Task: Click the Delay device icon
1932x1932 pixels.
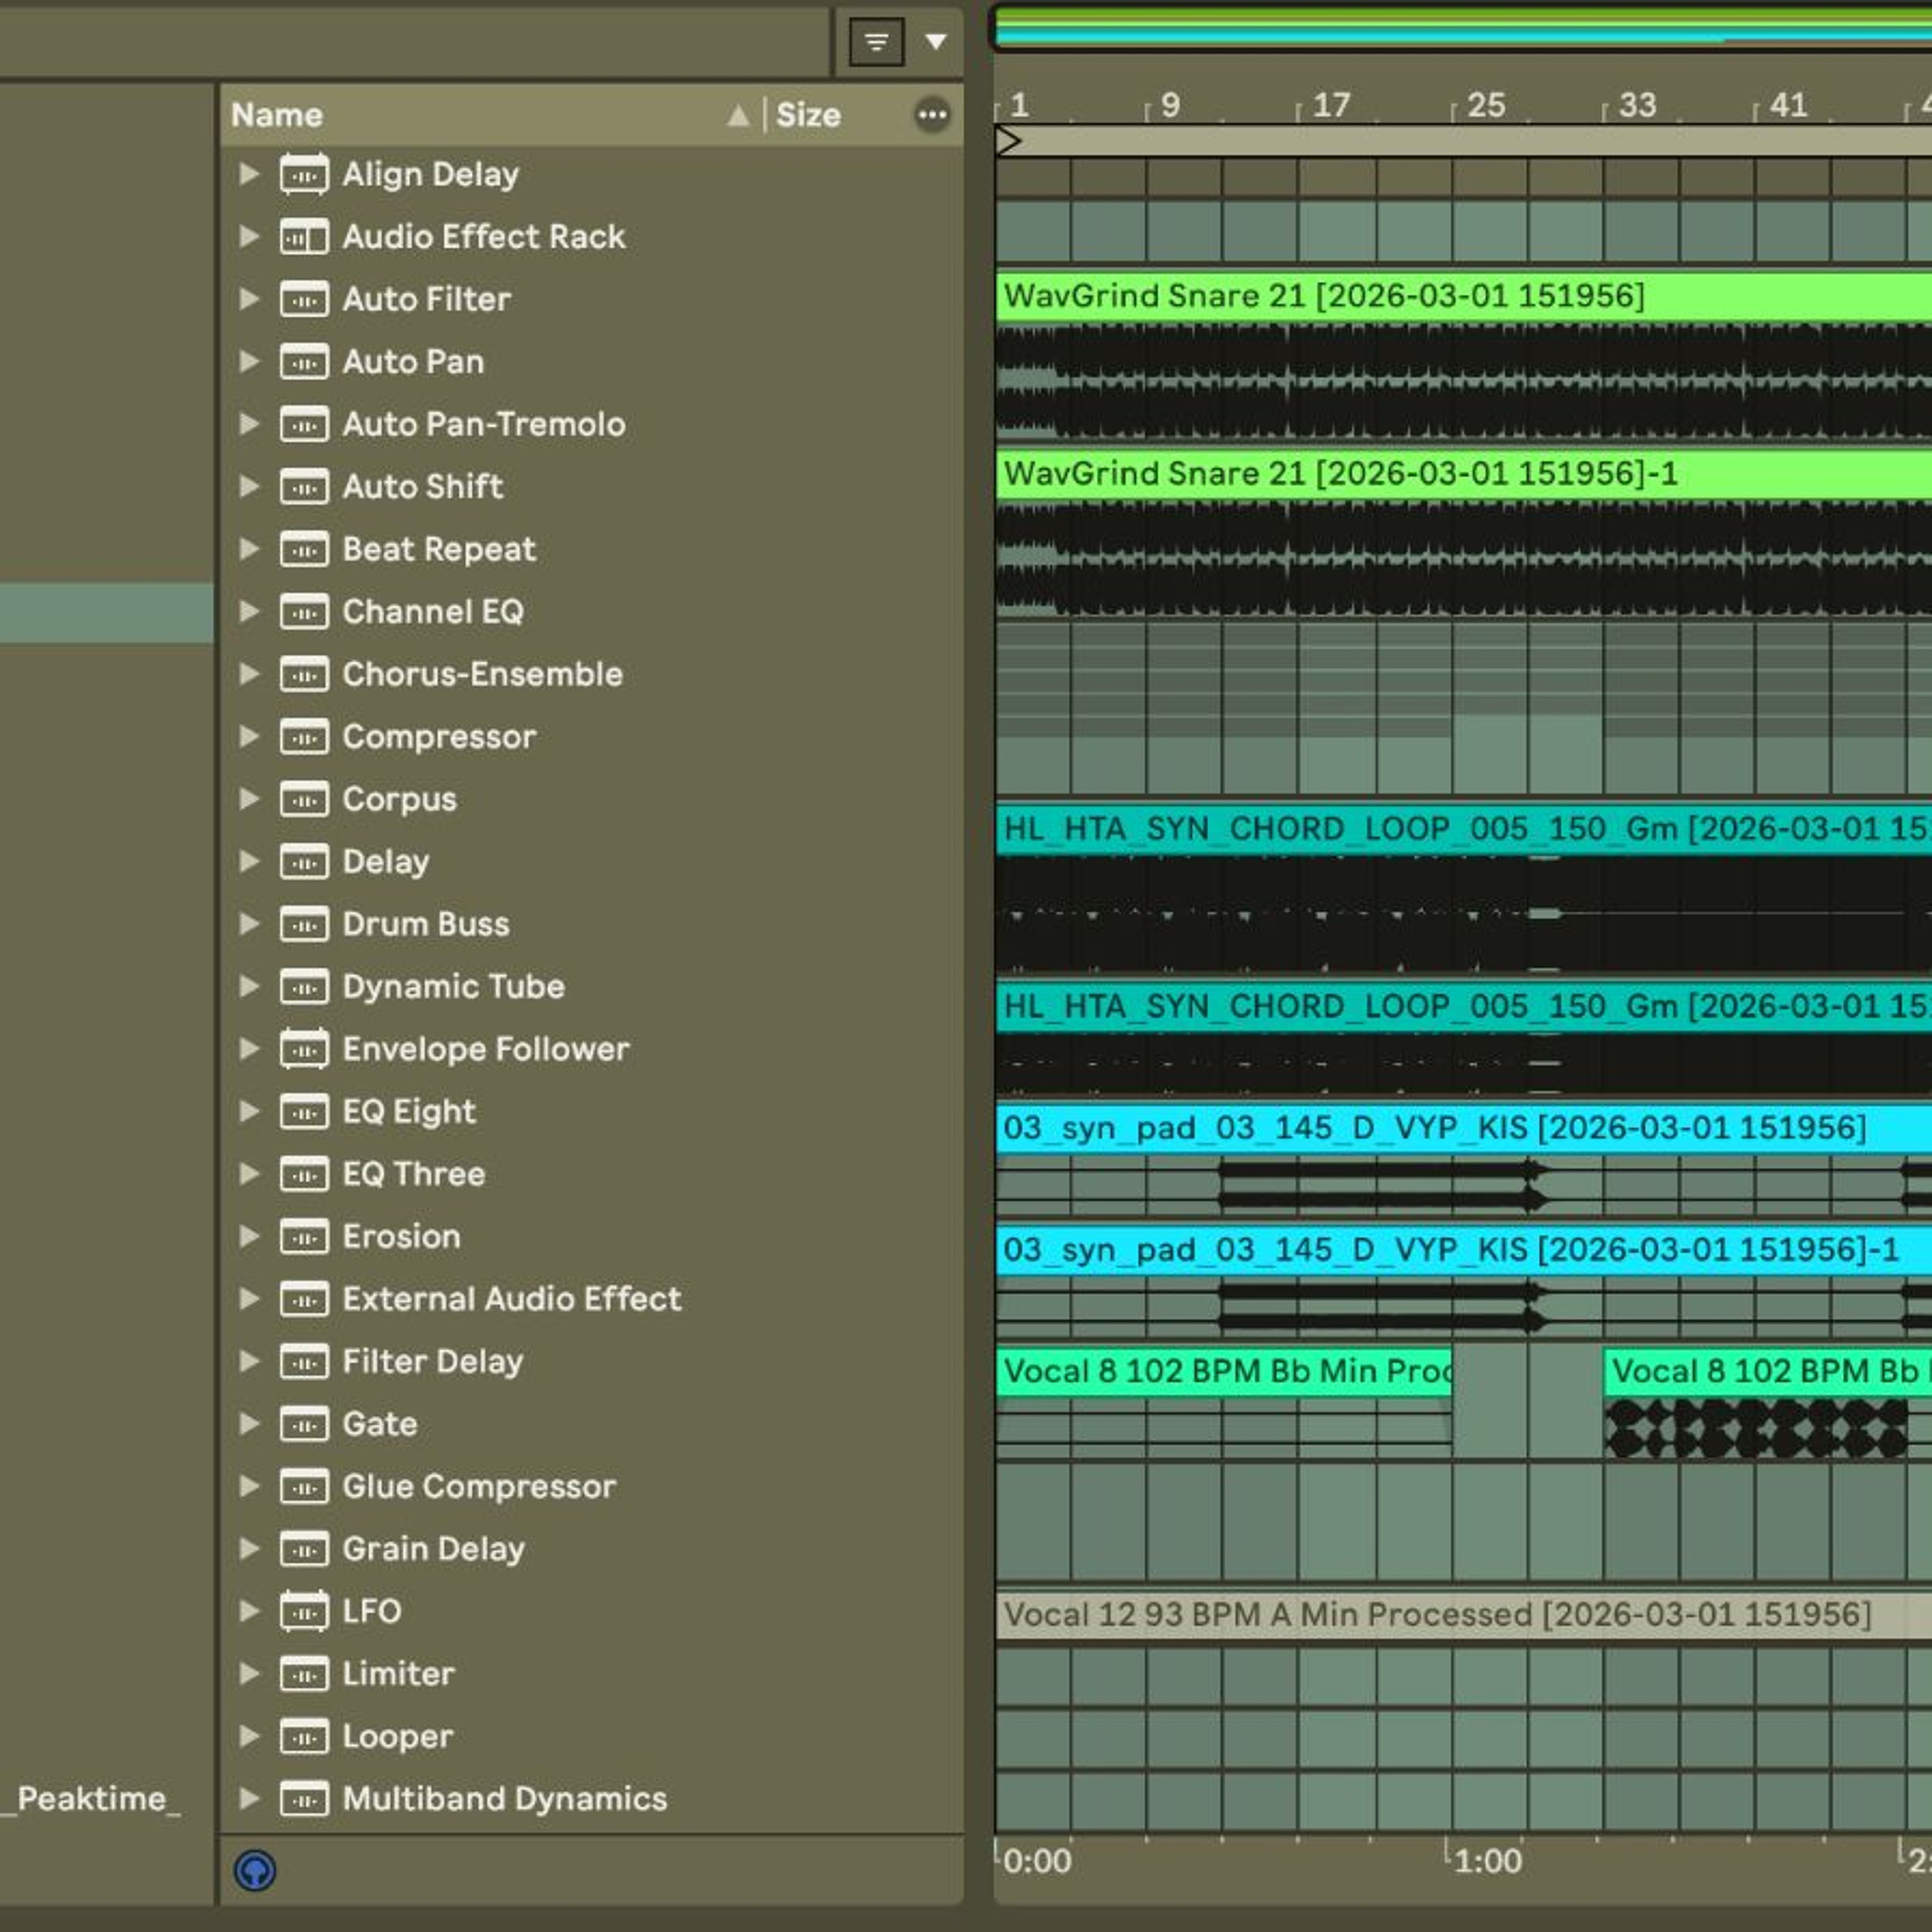Action: tap(304, 862)
